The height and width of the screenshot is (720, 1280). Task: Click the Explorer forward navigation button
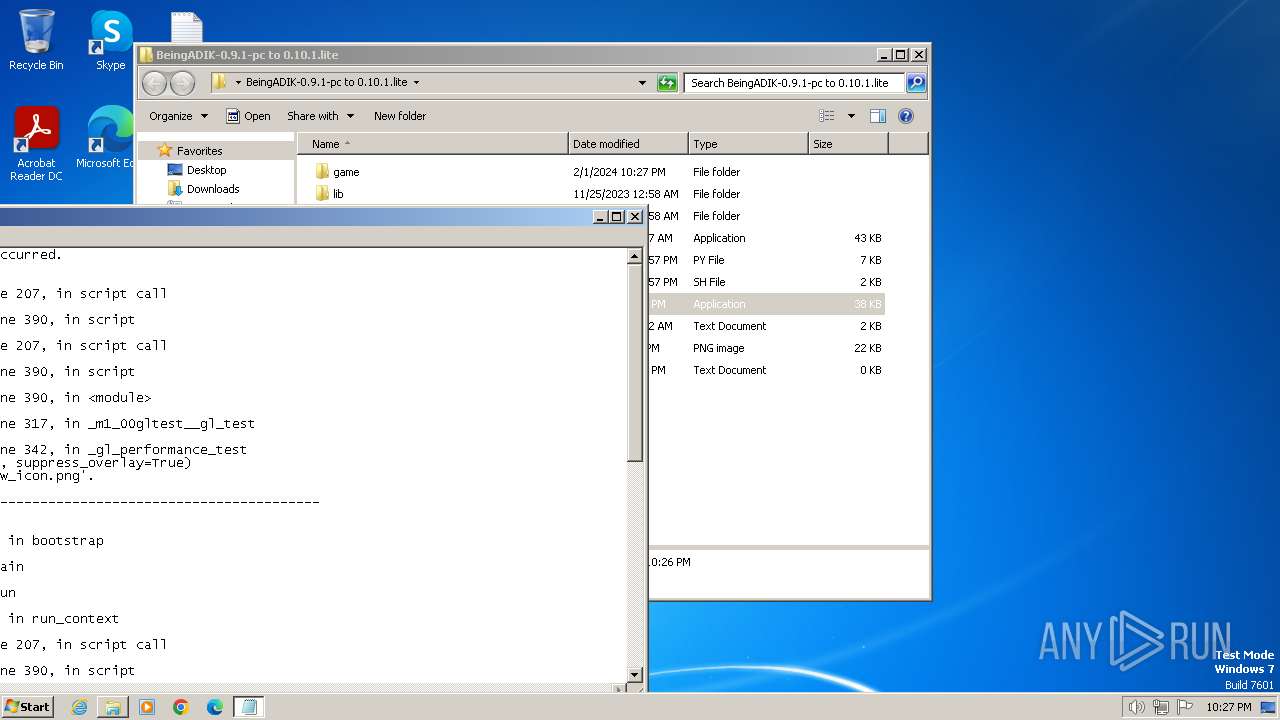pyautogui.click(x=182, y=83)
